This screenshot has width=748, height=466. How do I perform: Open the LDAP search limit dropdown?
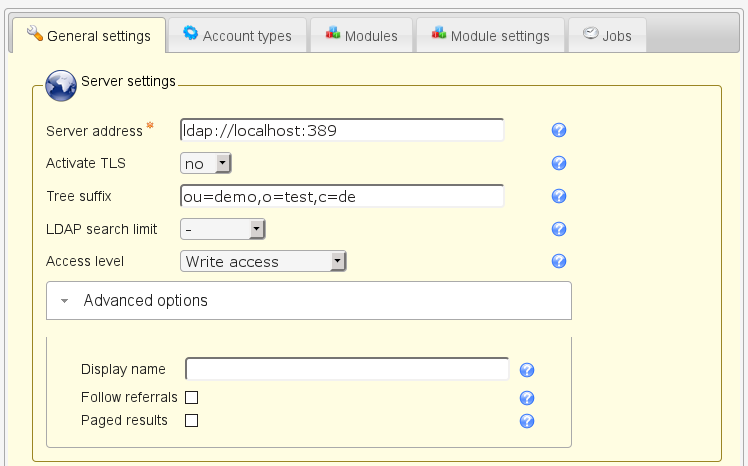pyautogui.click(x=222, y=229)
